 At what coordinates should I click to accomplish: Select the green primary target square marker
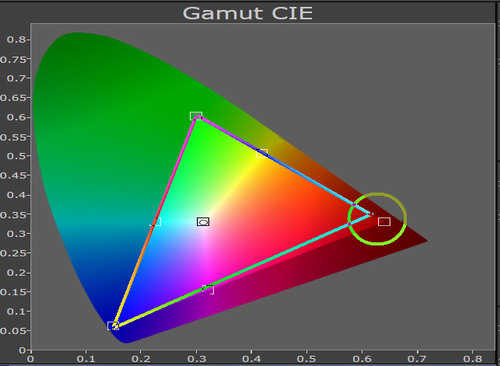point(196,116)
